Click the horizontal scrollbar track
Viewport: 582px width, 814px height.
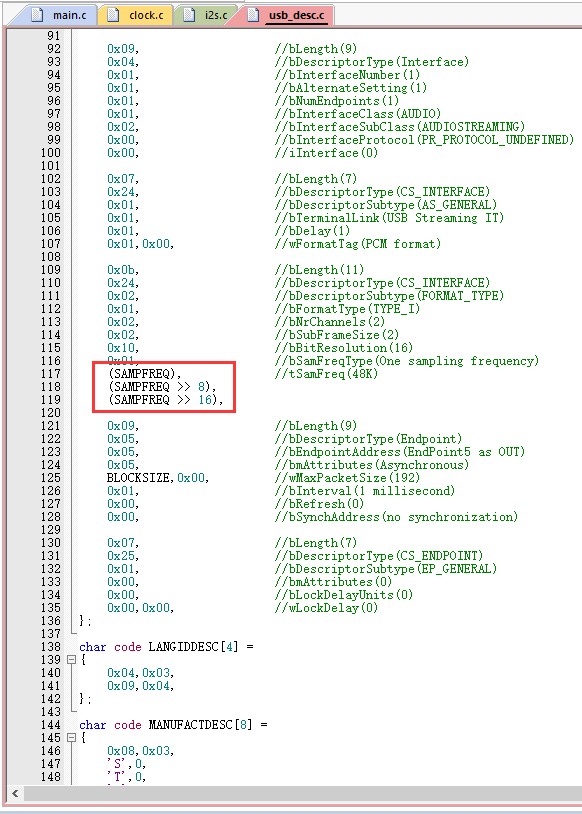(x=302, y=793)
